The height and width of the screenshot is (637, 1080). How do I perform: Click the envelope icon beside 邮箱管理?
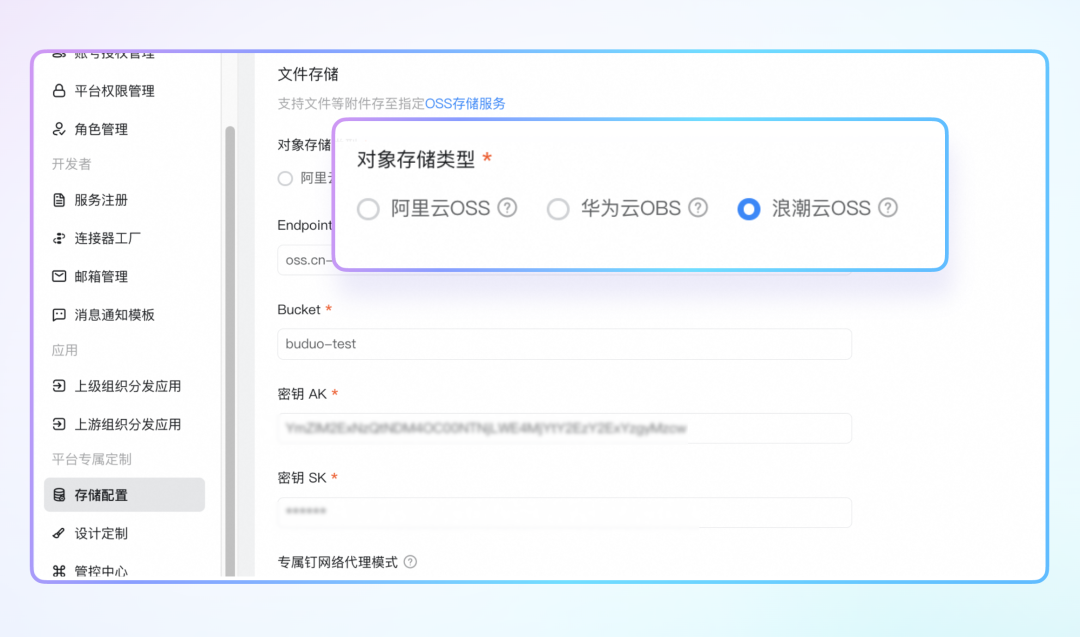point(59,276)
